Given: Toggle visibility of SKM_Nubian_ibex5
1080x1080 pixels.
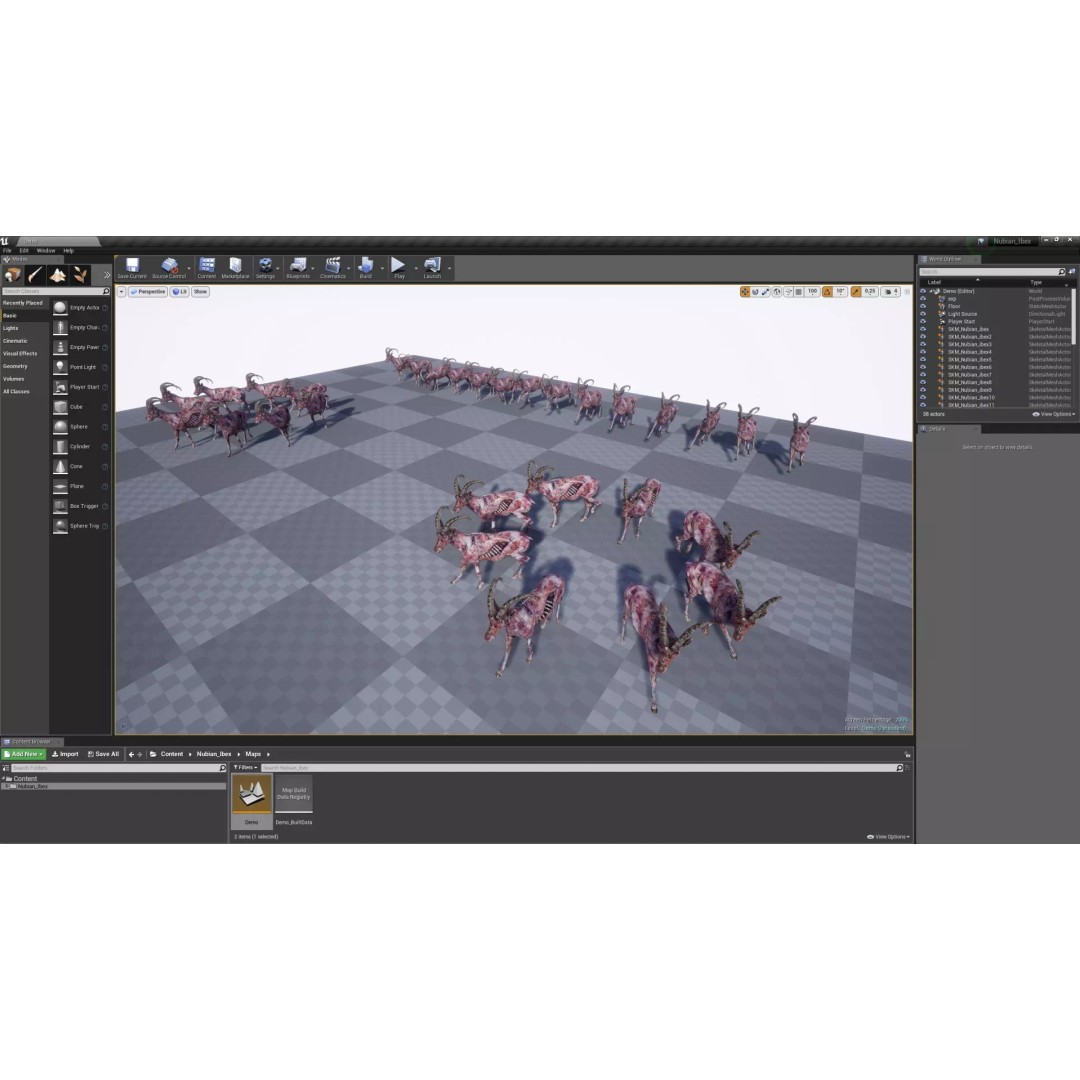Looking at the screenshot, I should coord(923,360).
